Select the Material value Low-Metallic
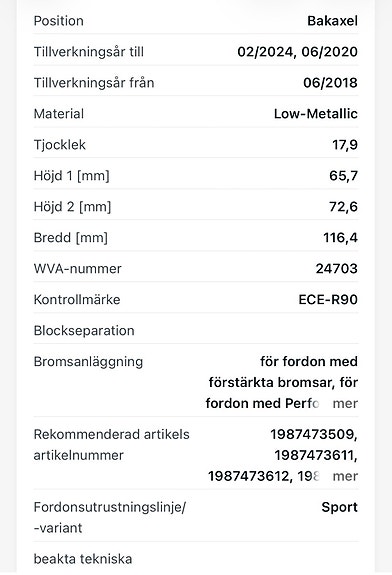The height and width of the screenshot is (575, 392). pyautogui.click(x=316, y=114)
